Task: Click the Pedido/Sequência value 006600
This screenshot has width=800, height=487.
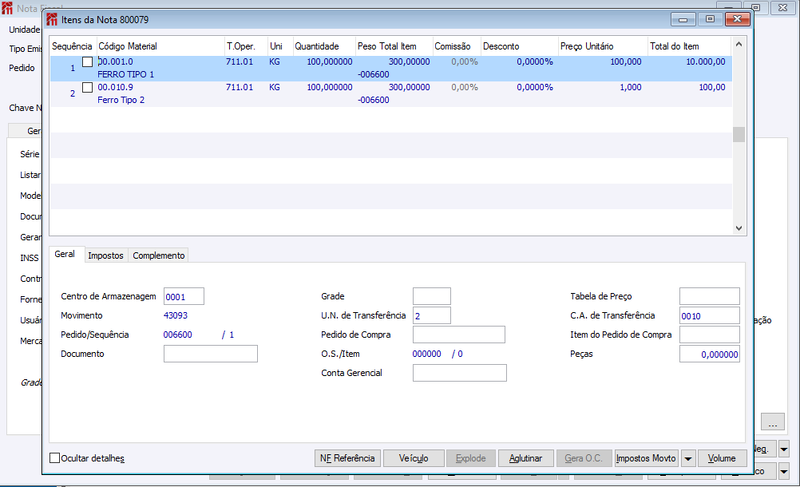Action: pos(178,335)
